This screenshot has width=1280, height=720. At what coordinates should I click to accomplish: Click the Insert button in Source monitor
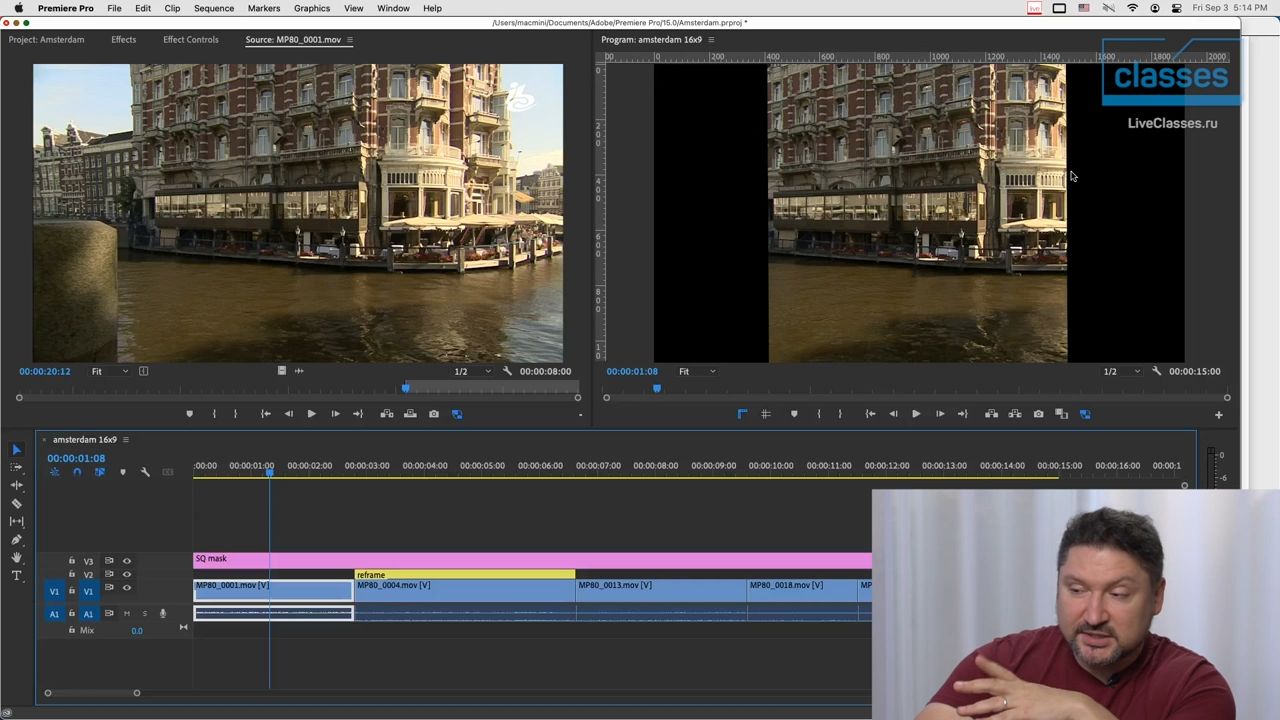(387, 414)
